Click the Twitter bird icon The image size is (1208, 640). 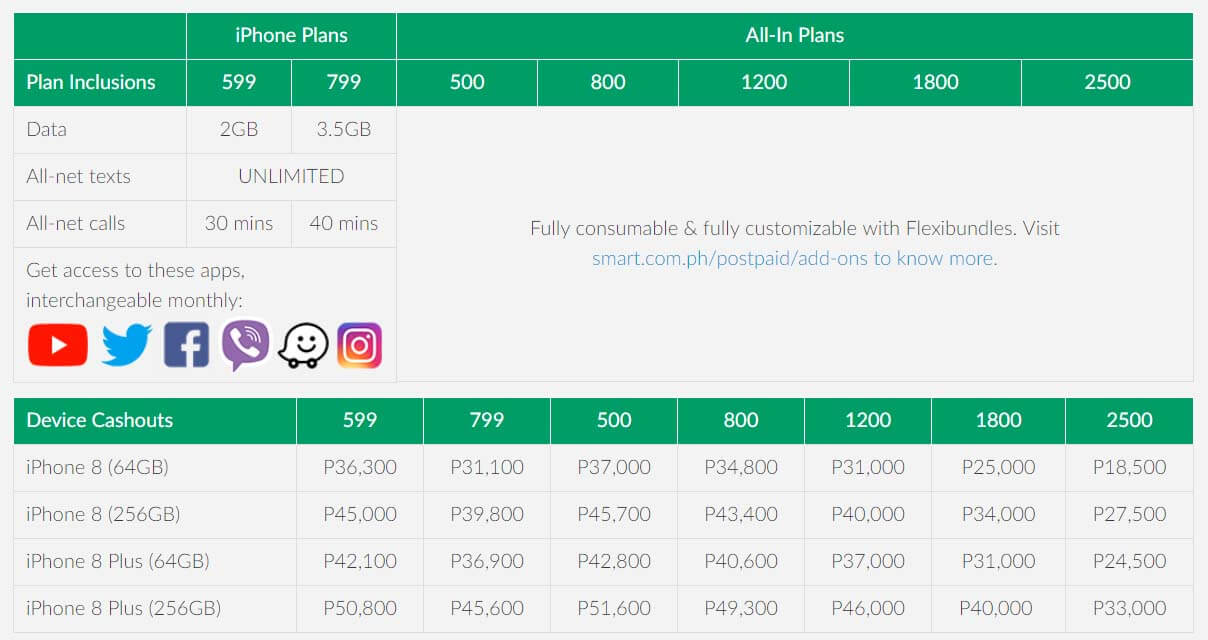pos(126,346)
